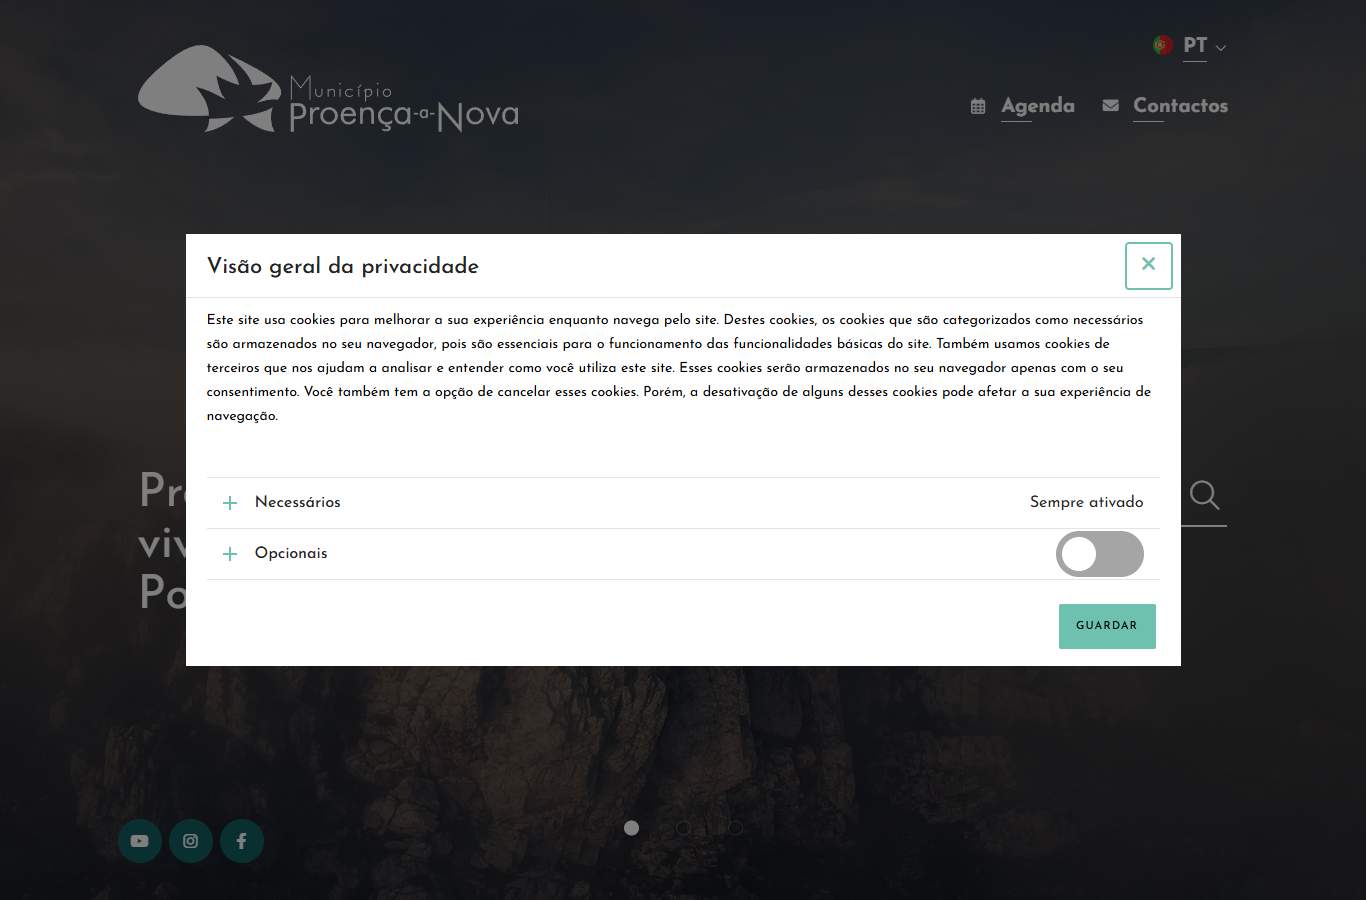Click the Guardar button
This screenshot has height=900, width=1366.
(x=1107, y=626)
